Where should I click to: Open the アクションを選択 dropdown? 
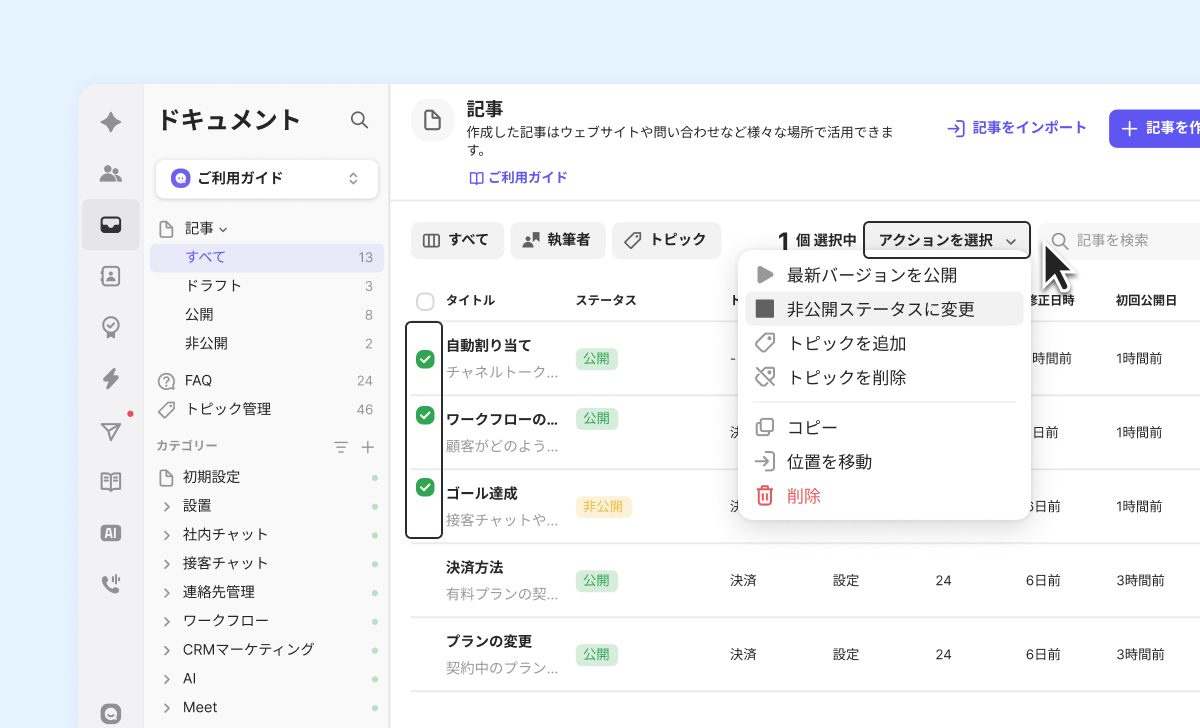coord(946,240)
